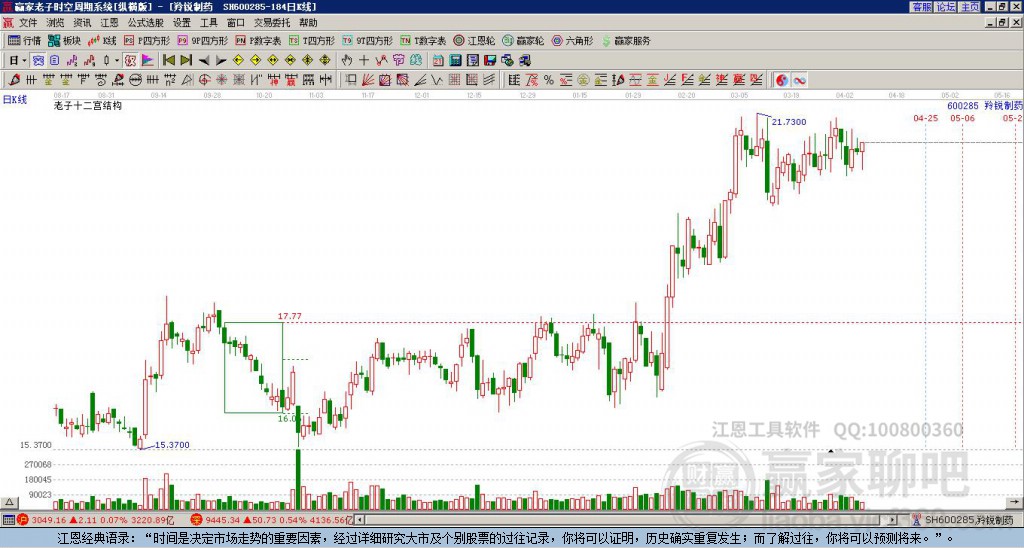Toggle the infinity symbol icon
The width and height of the screenshot is (1024, 548).
click(x=799, y=80)
